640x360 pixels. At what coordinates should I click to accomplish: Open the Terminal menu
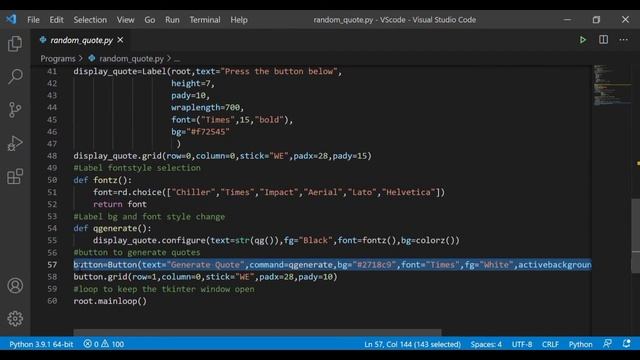pos(204,20)
